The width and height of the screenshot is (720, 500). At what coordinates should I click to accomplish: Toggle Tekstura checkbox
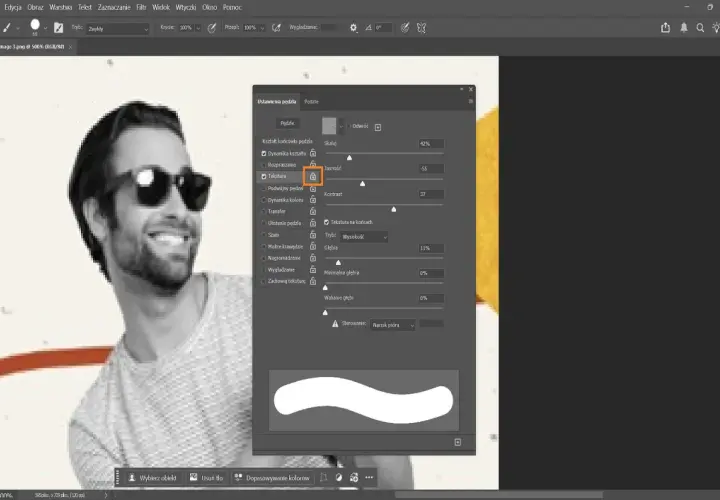(x=264, y=176)
